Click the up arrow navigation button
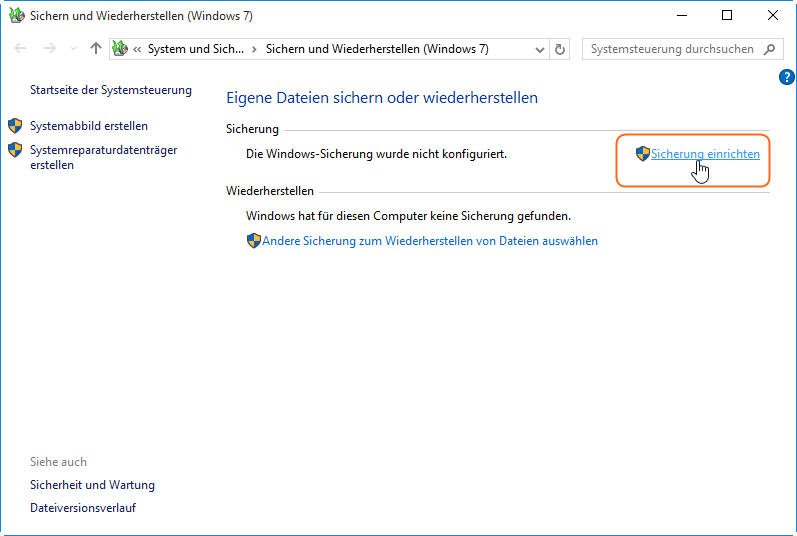 pyautogui.click(x=96, y=49)
